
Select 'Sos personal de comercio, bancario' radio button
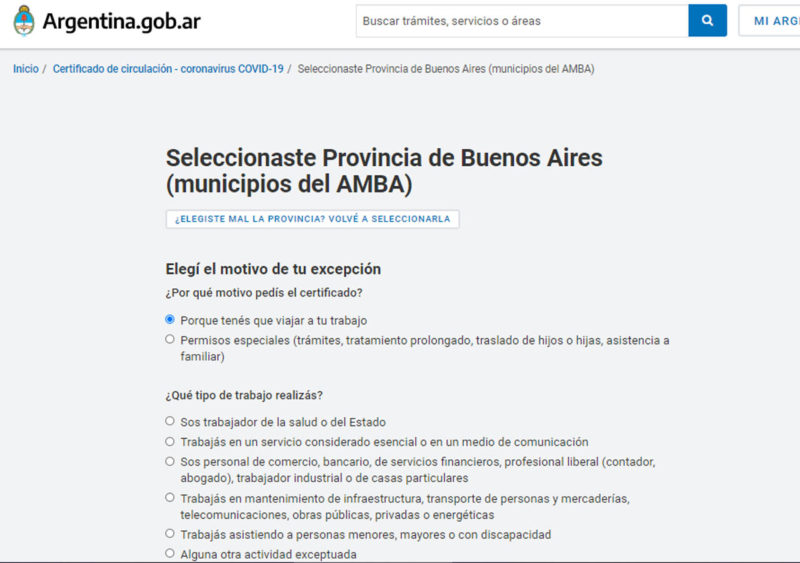tap(170, 461)
